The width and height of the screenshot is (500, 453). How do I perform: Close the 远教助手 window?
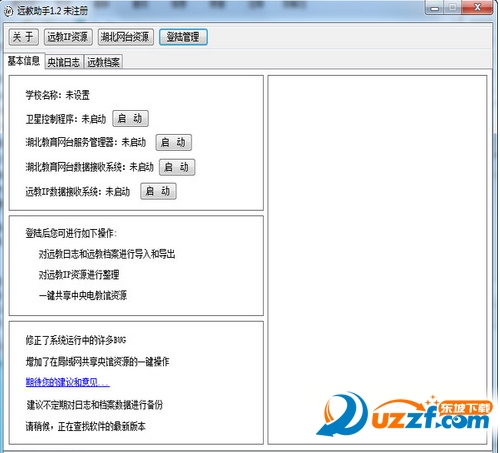(x=477, y=8)
